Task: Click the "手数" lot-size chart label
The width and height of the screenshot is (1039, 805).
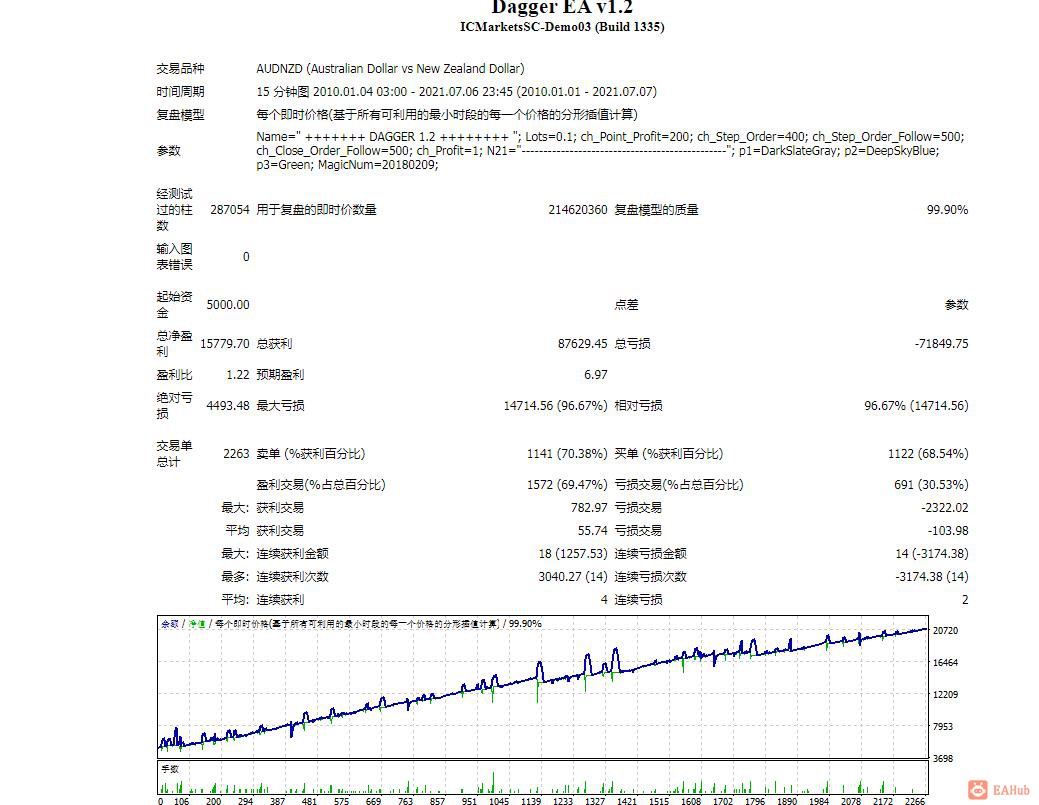Action: pos(170,769)
